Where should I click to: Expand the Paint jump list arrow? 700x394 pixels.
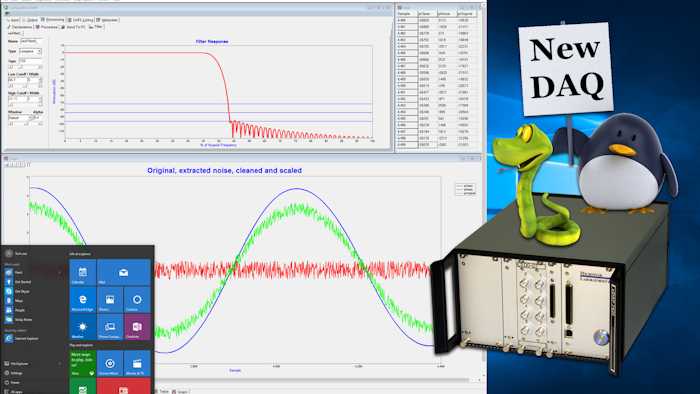pyautogui.click(x=59, y=272)
